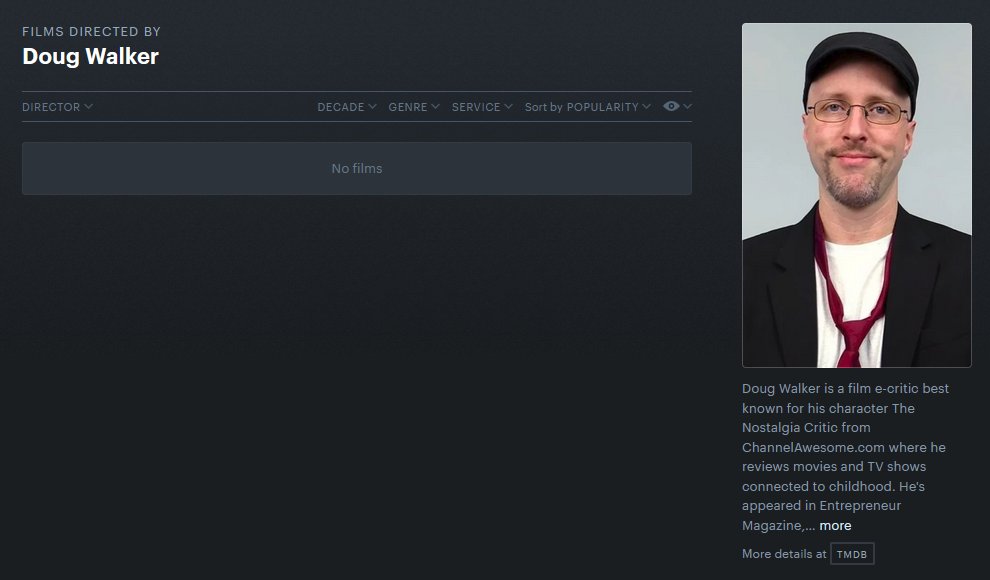
Task: Click the eye visibility filter icon
Action: point(671,106)
